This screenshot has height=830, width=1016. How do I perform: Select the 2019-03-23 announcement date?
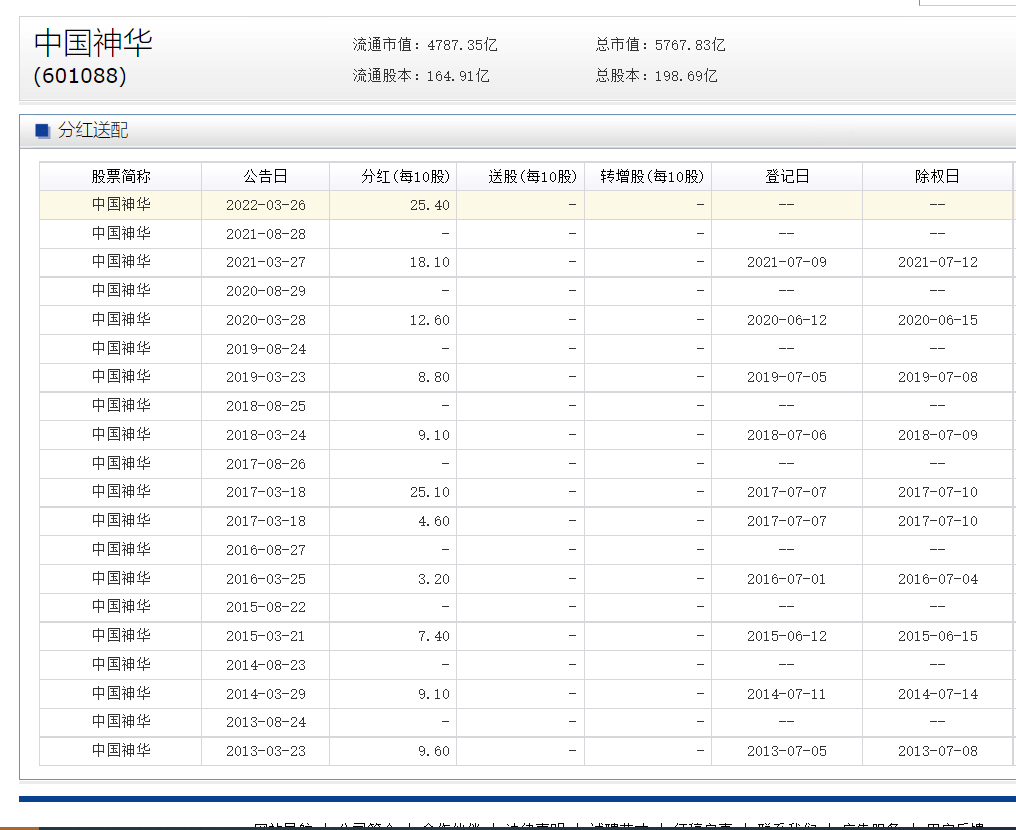point(266,377)
